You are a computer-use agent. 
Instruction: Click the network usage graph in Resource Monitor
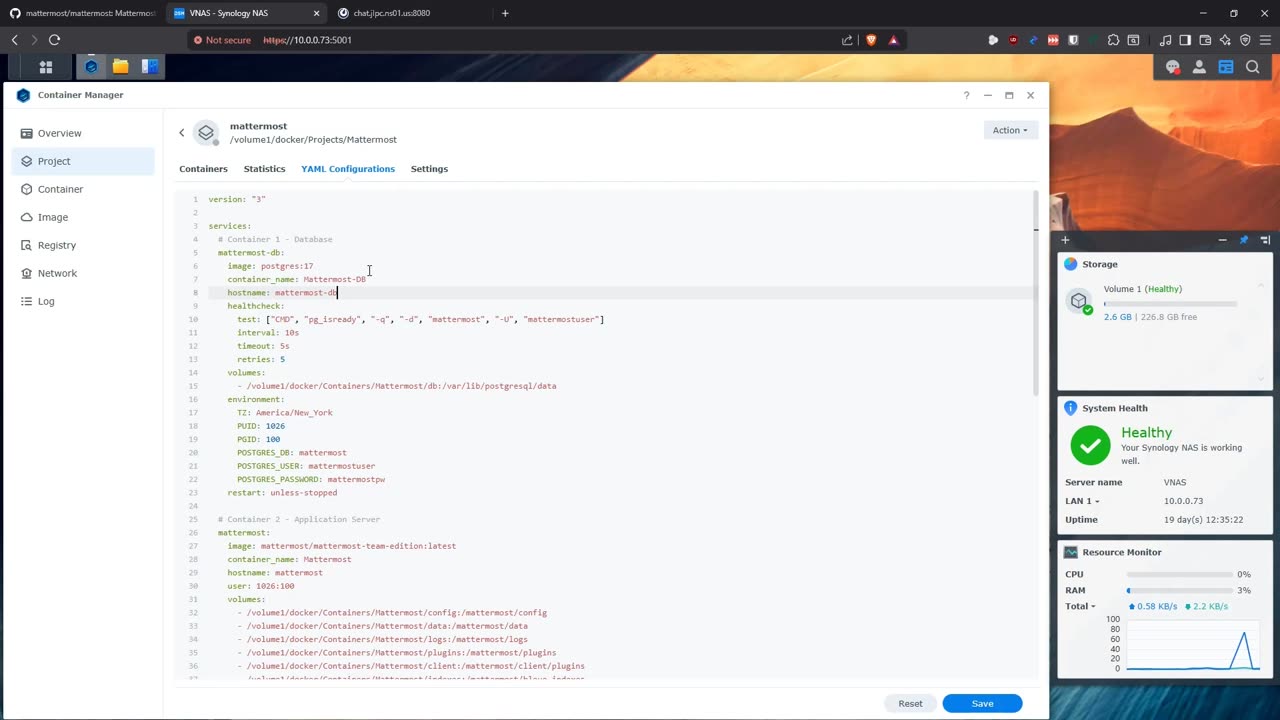(x=1194, y=646)
